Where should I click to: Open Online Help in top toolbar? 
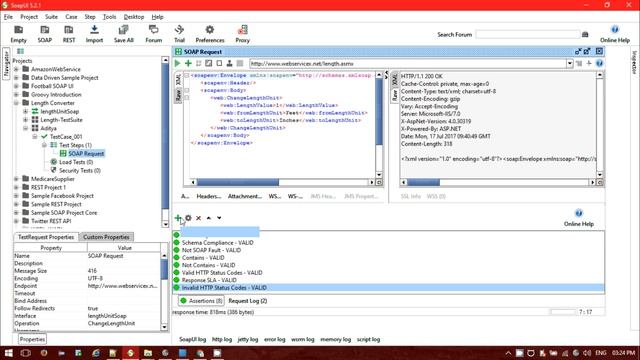(x=615, y=34)
